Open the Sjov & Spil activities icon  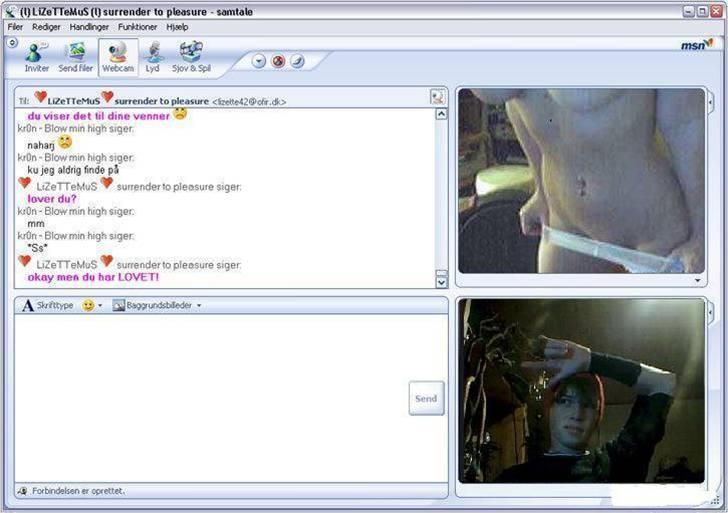(190, 57)
